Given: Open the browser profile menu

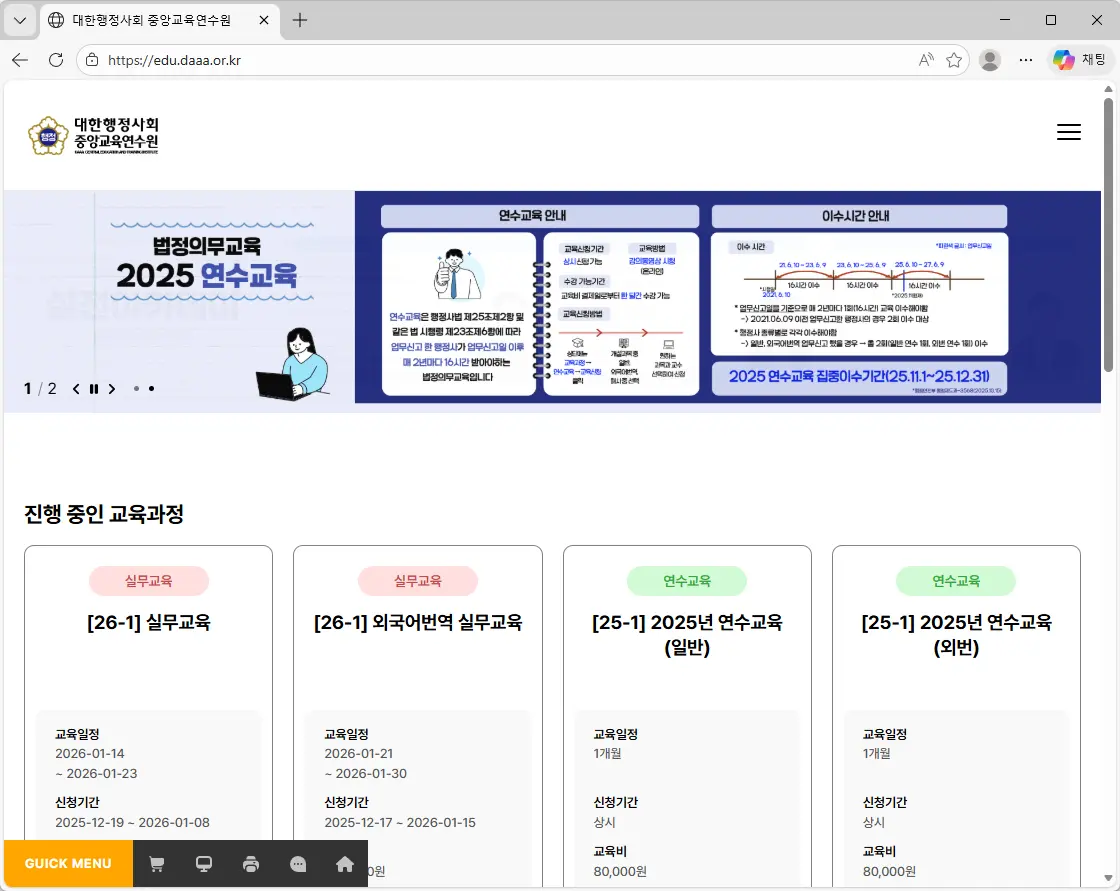Looking at the screenshot, I should (989, 59).
